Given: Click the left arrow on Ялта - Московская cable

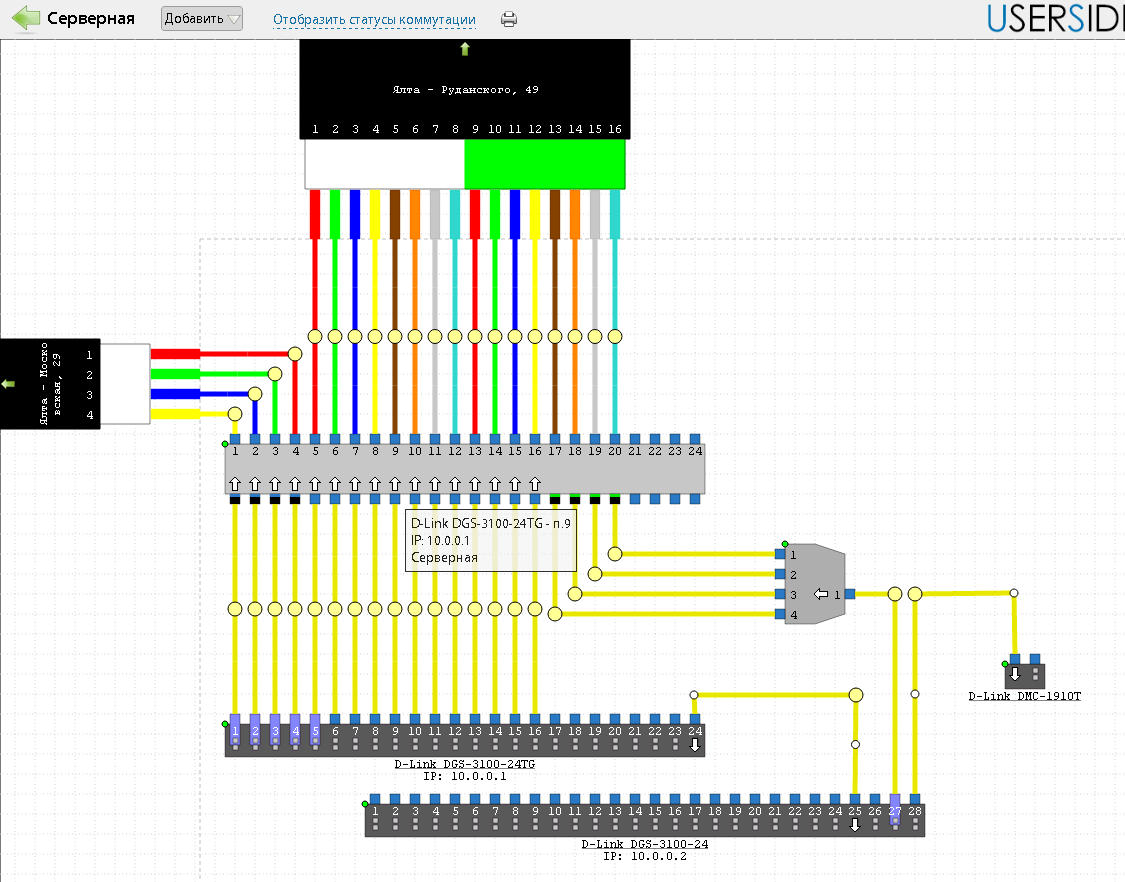Looking at the screenshot, I should (9, 384).
